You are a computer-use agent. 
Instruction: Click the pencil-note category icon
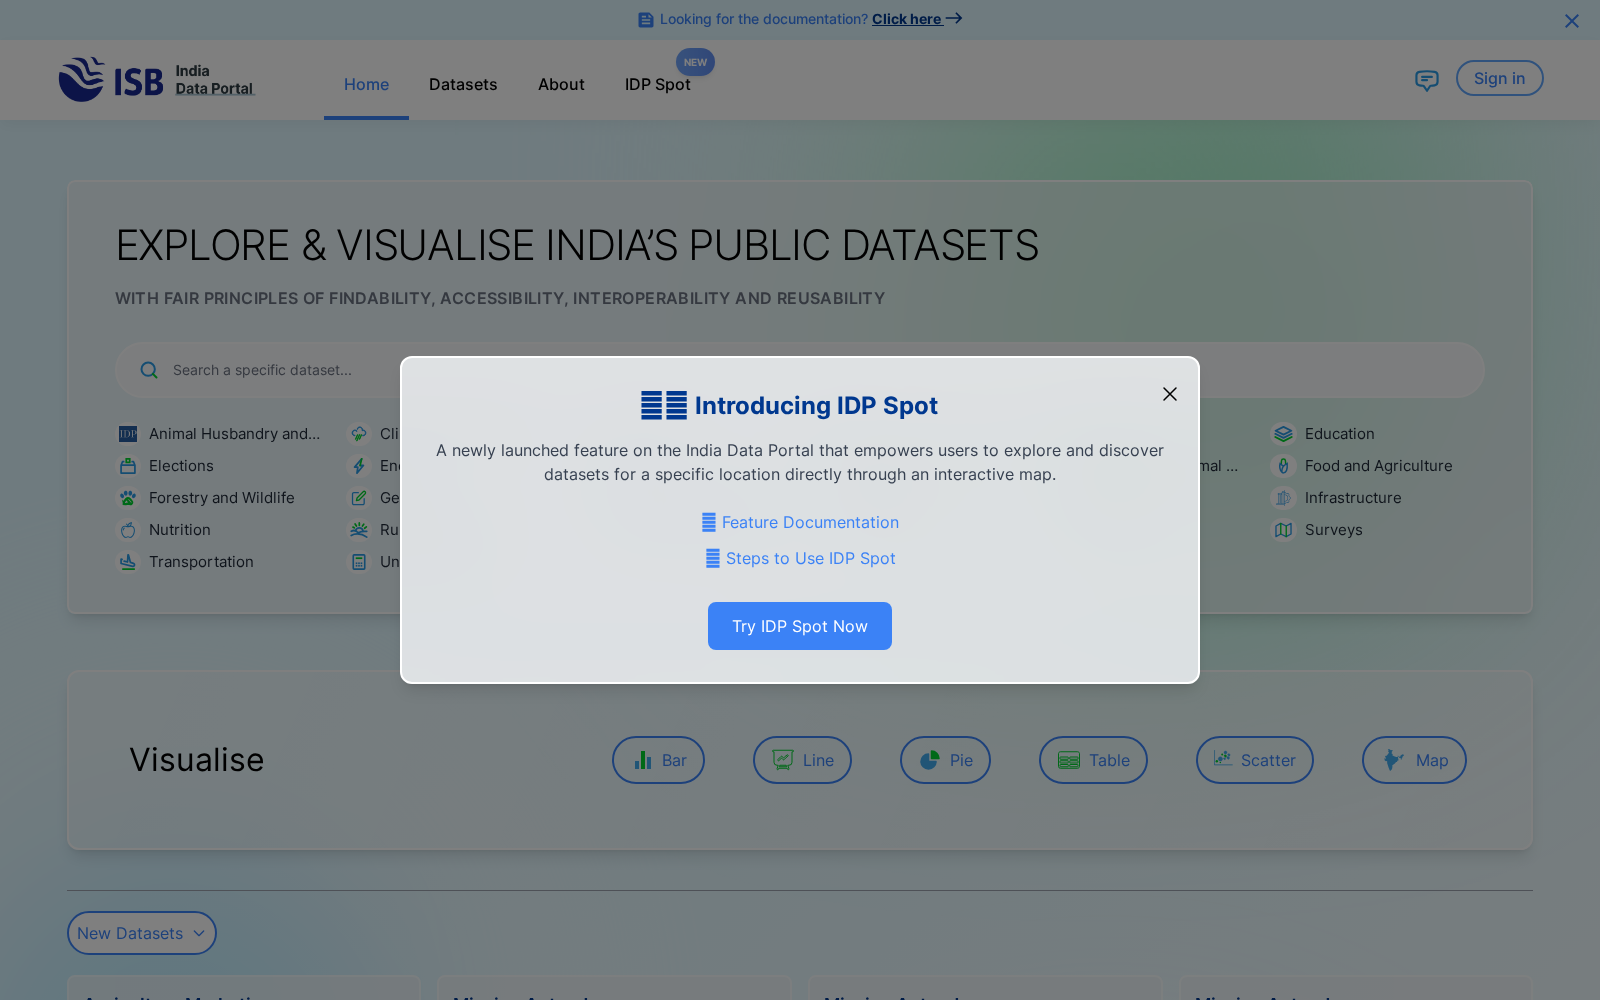pyautogui.click(x=359, y=498)
